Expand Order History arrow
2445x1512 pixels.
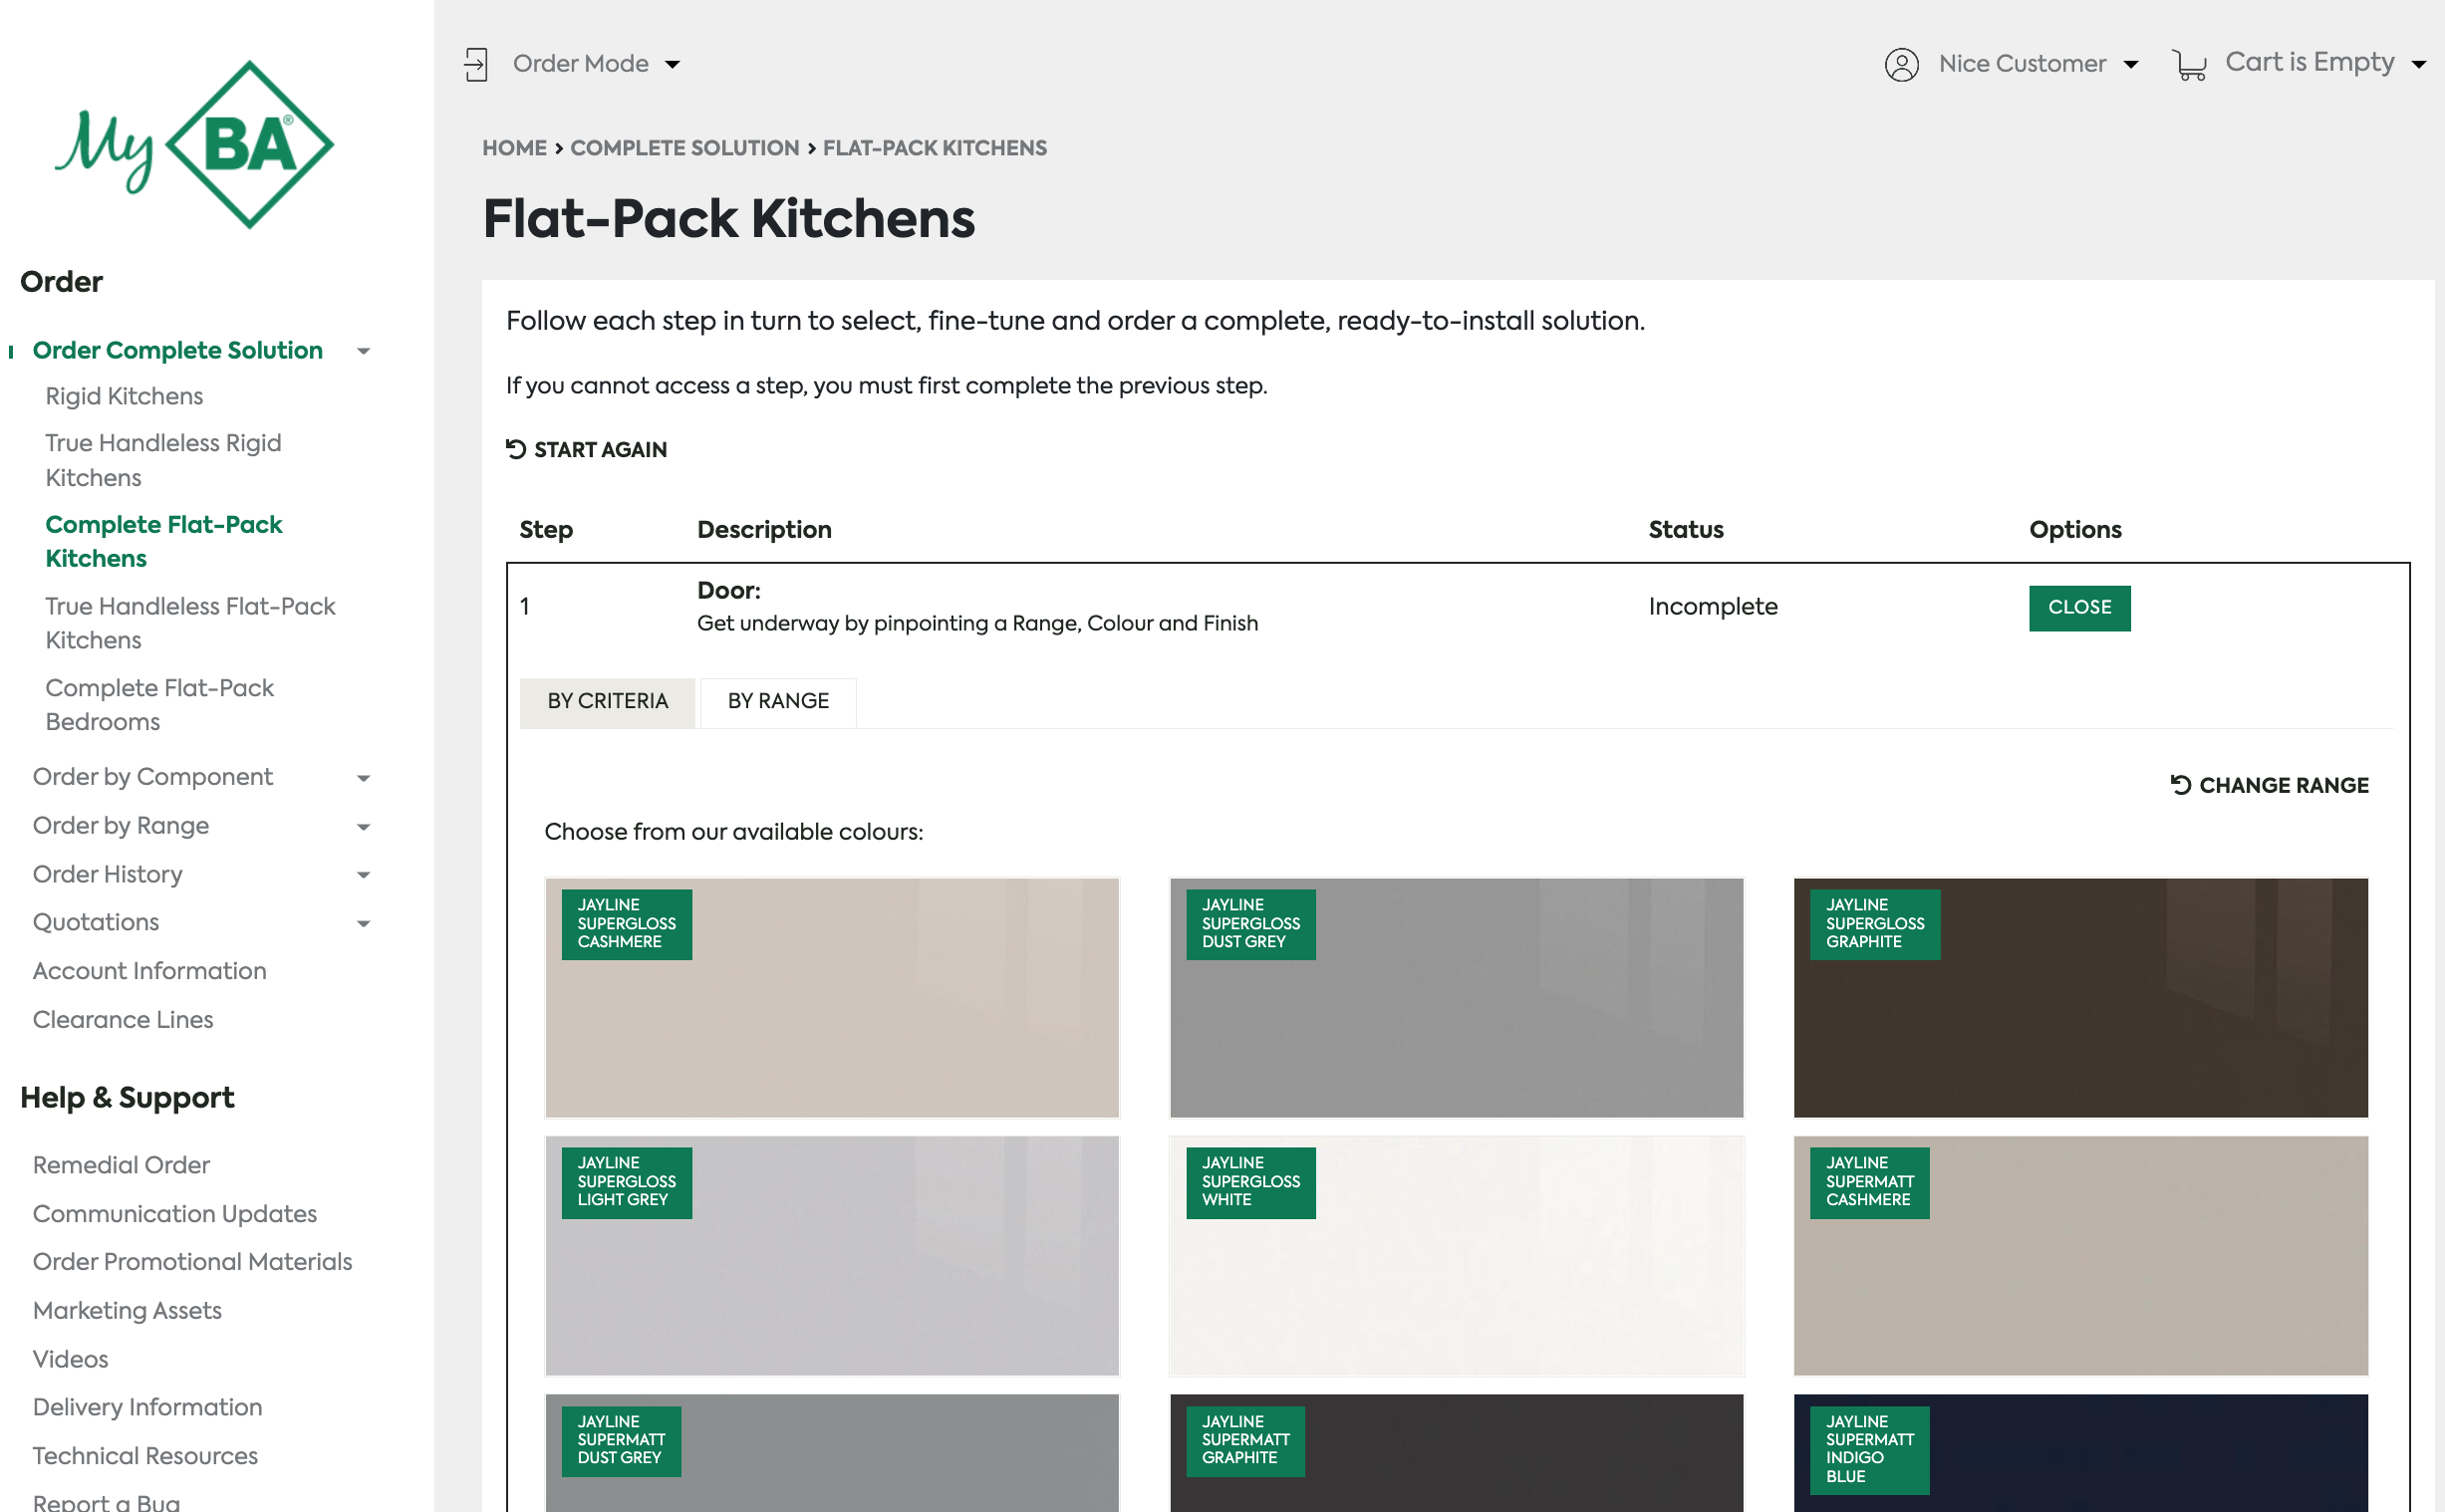pyautogui.click(x=364, y=875)
